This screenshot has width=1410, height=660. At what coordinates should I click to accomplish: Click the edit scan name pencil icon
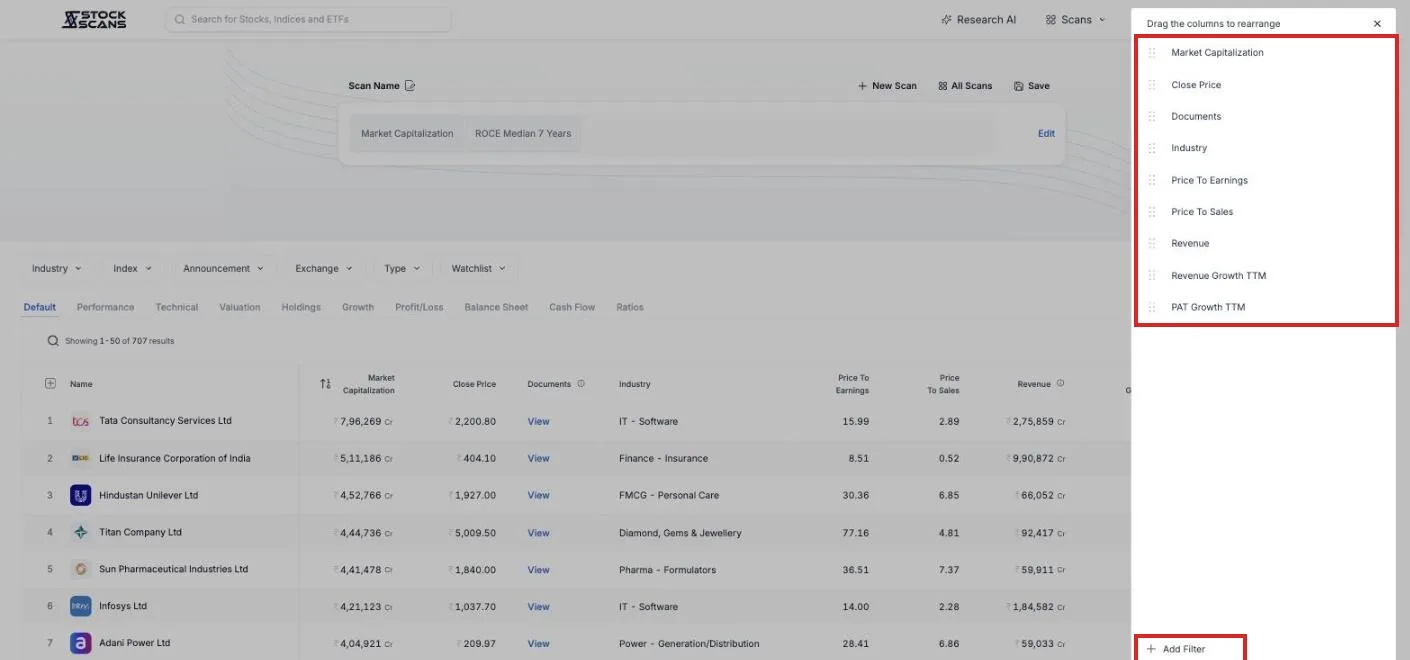coord(410,86)
